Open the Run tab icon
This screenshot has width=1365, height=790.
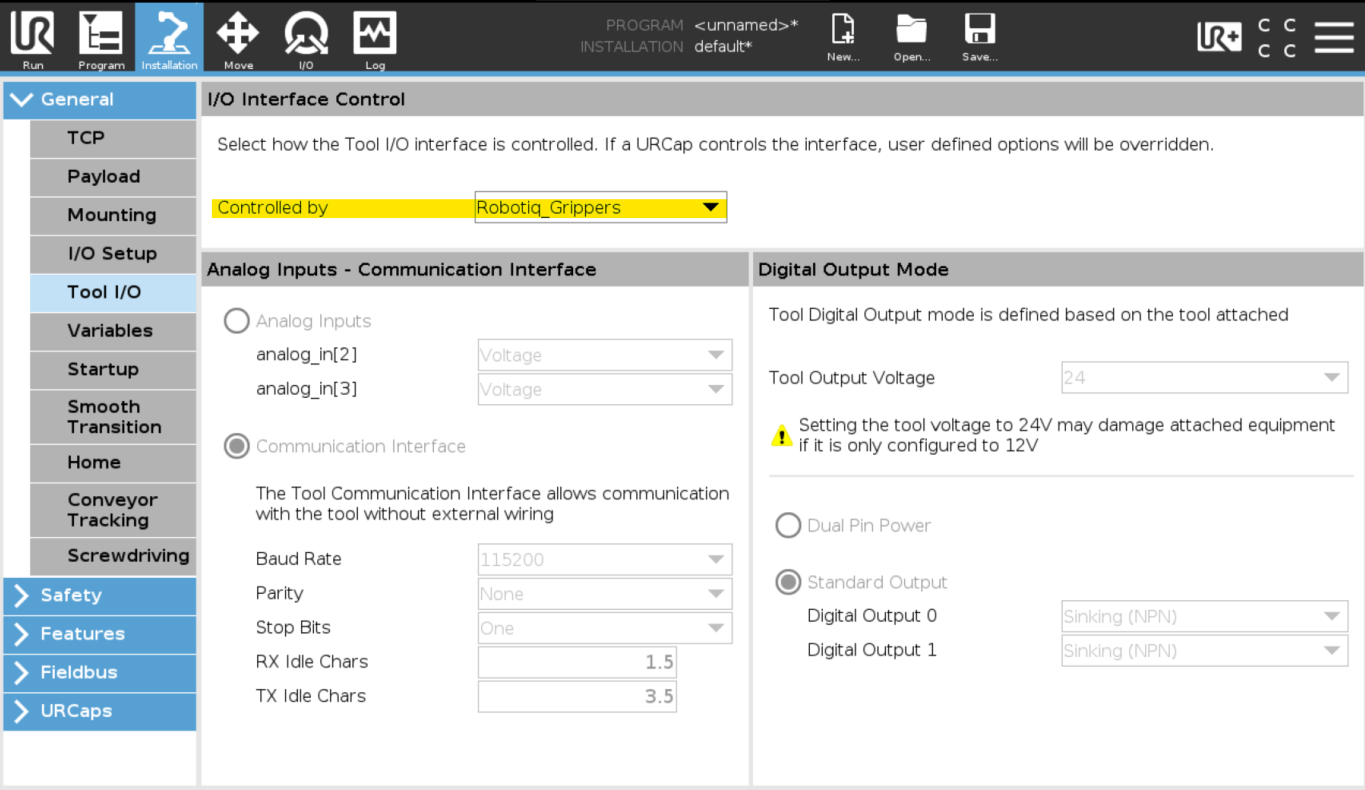pos(33,35)
